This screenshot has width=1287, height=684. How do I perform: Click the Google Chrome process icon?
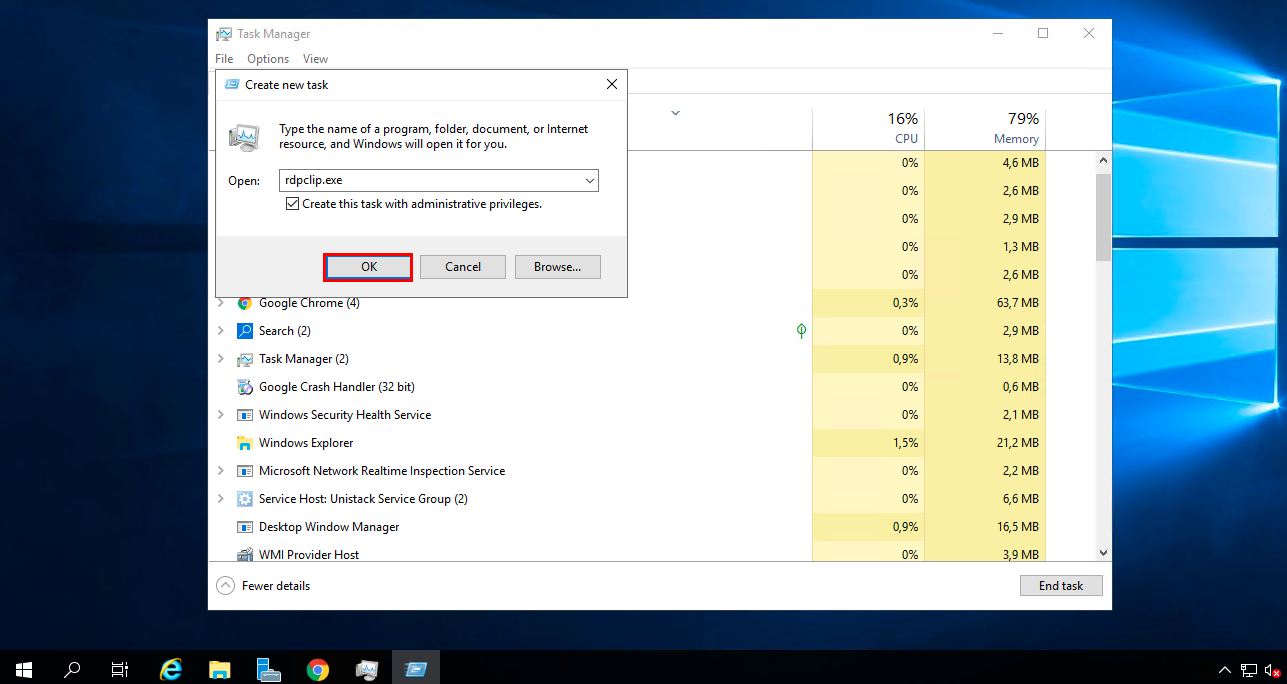click(x=245, y=303)
